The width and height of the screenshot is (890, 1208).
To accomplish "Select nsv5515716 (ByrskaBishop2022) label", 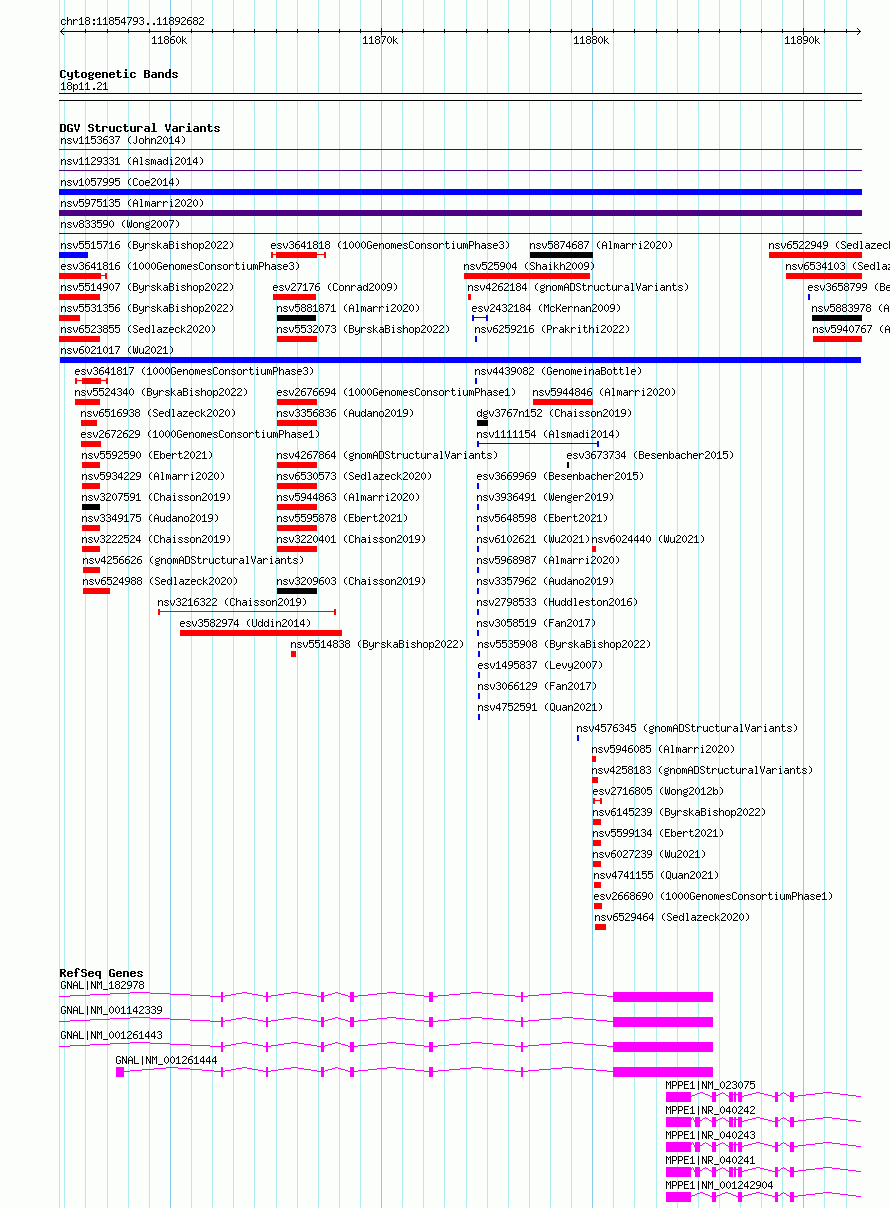I will coord(147,245).
